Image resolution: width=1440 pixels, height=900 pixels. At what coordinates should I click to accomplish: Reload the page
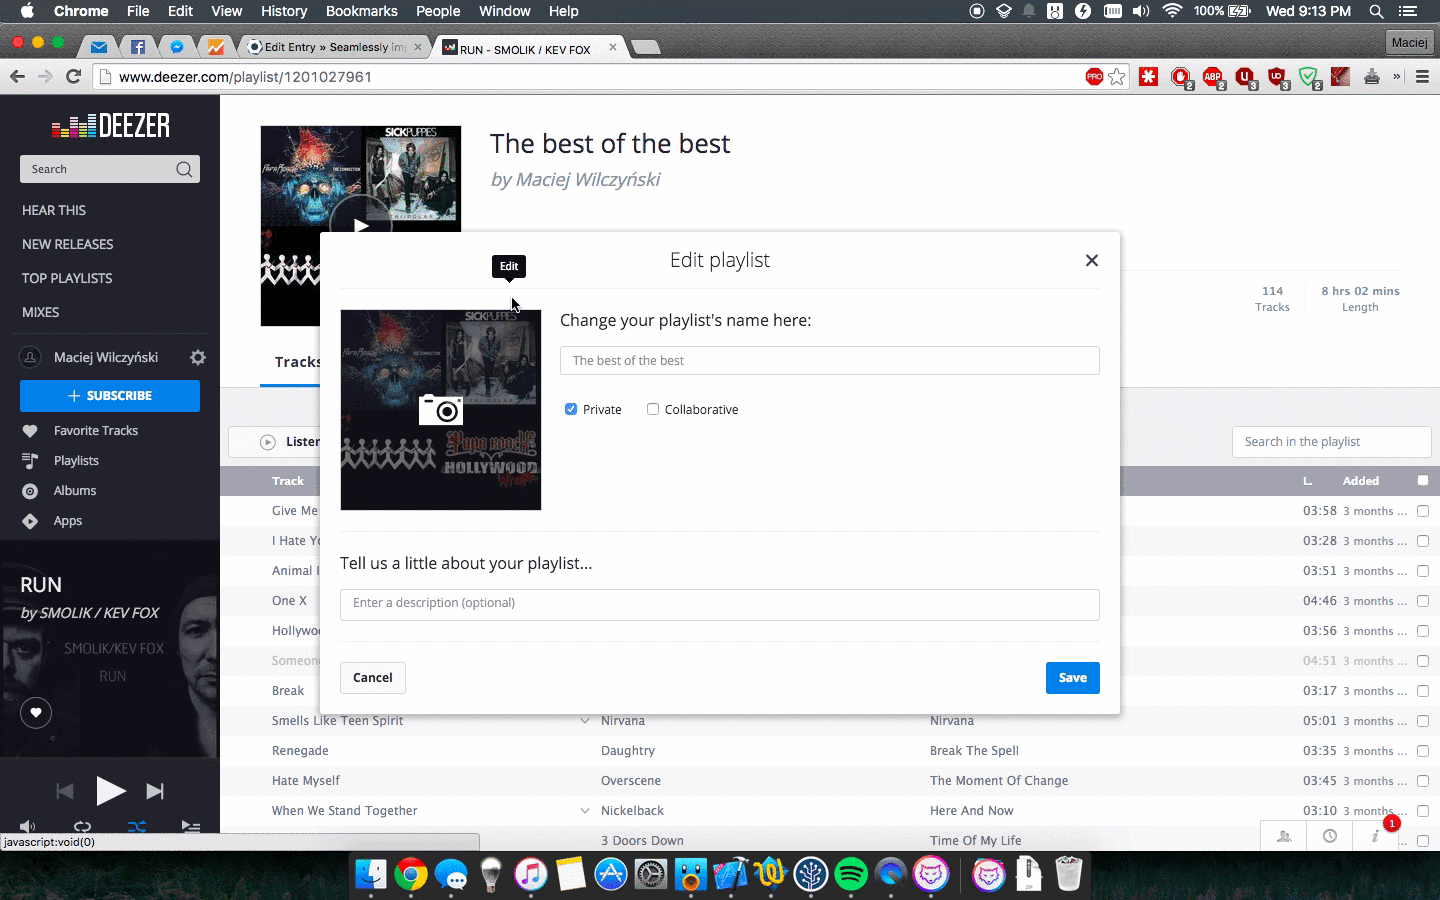(x=73, y=77)
